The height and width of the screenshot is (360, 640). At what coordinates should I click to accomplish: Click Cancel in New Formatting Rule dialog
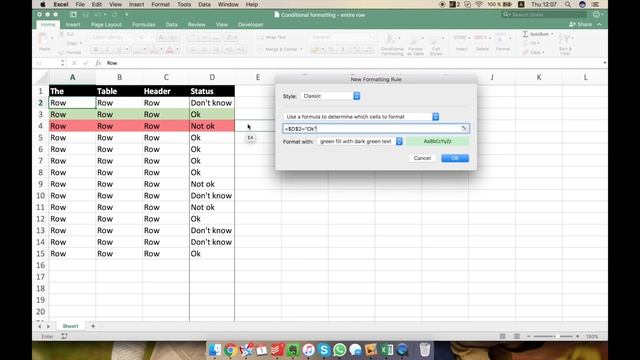(x=422, y=158)
